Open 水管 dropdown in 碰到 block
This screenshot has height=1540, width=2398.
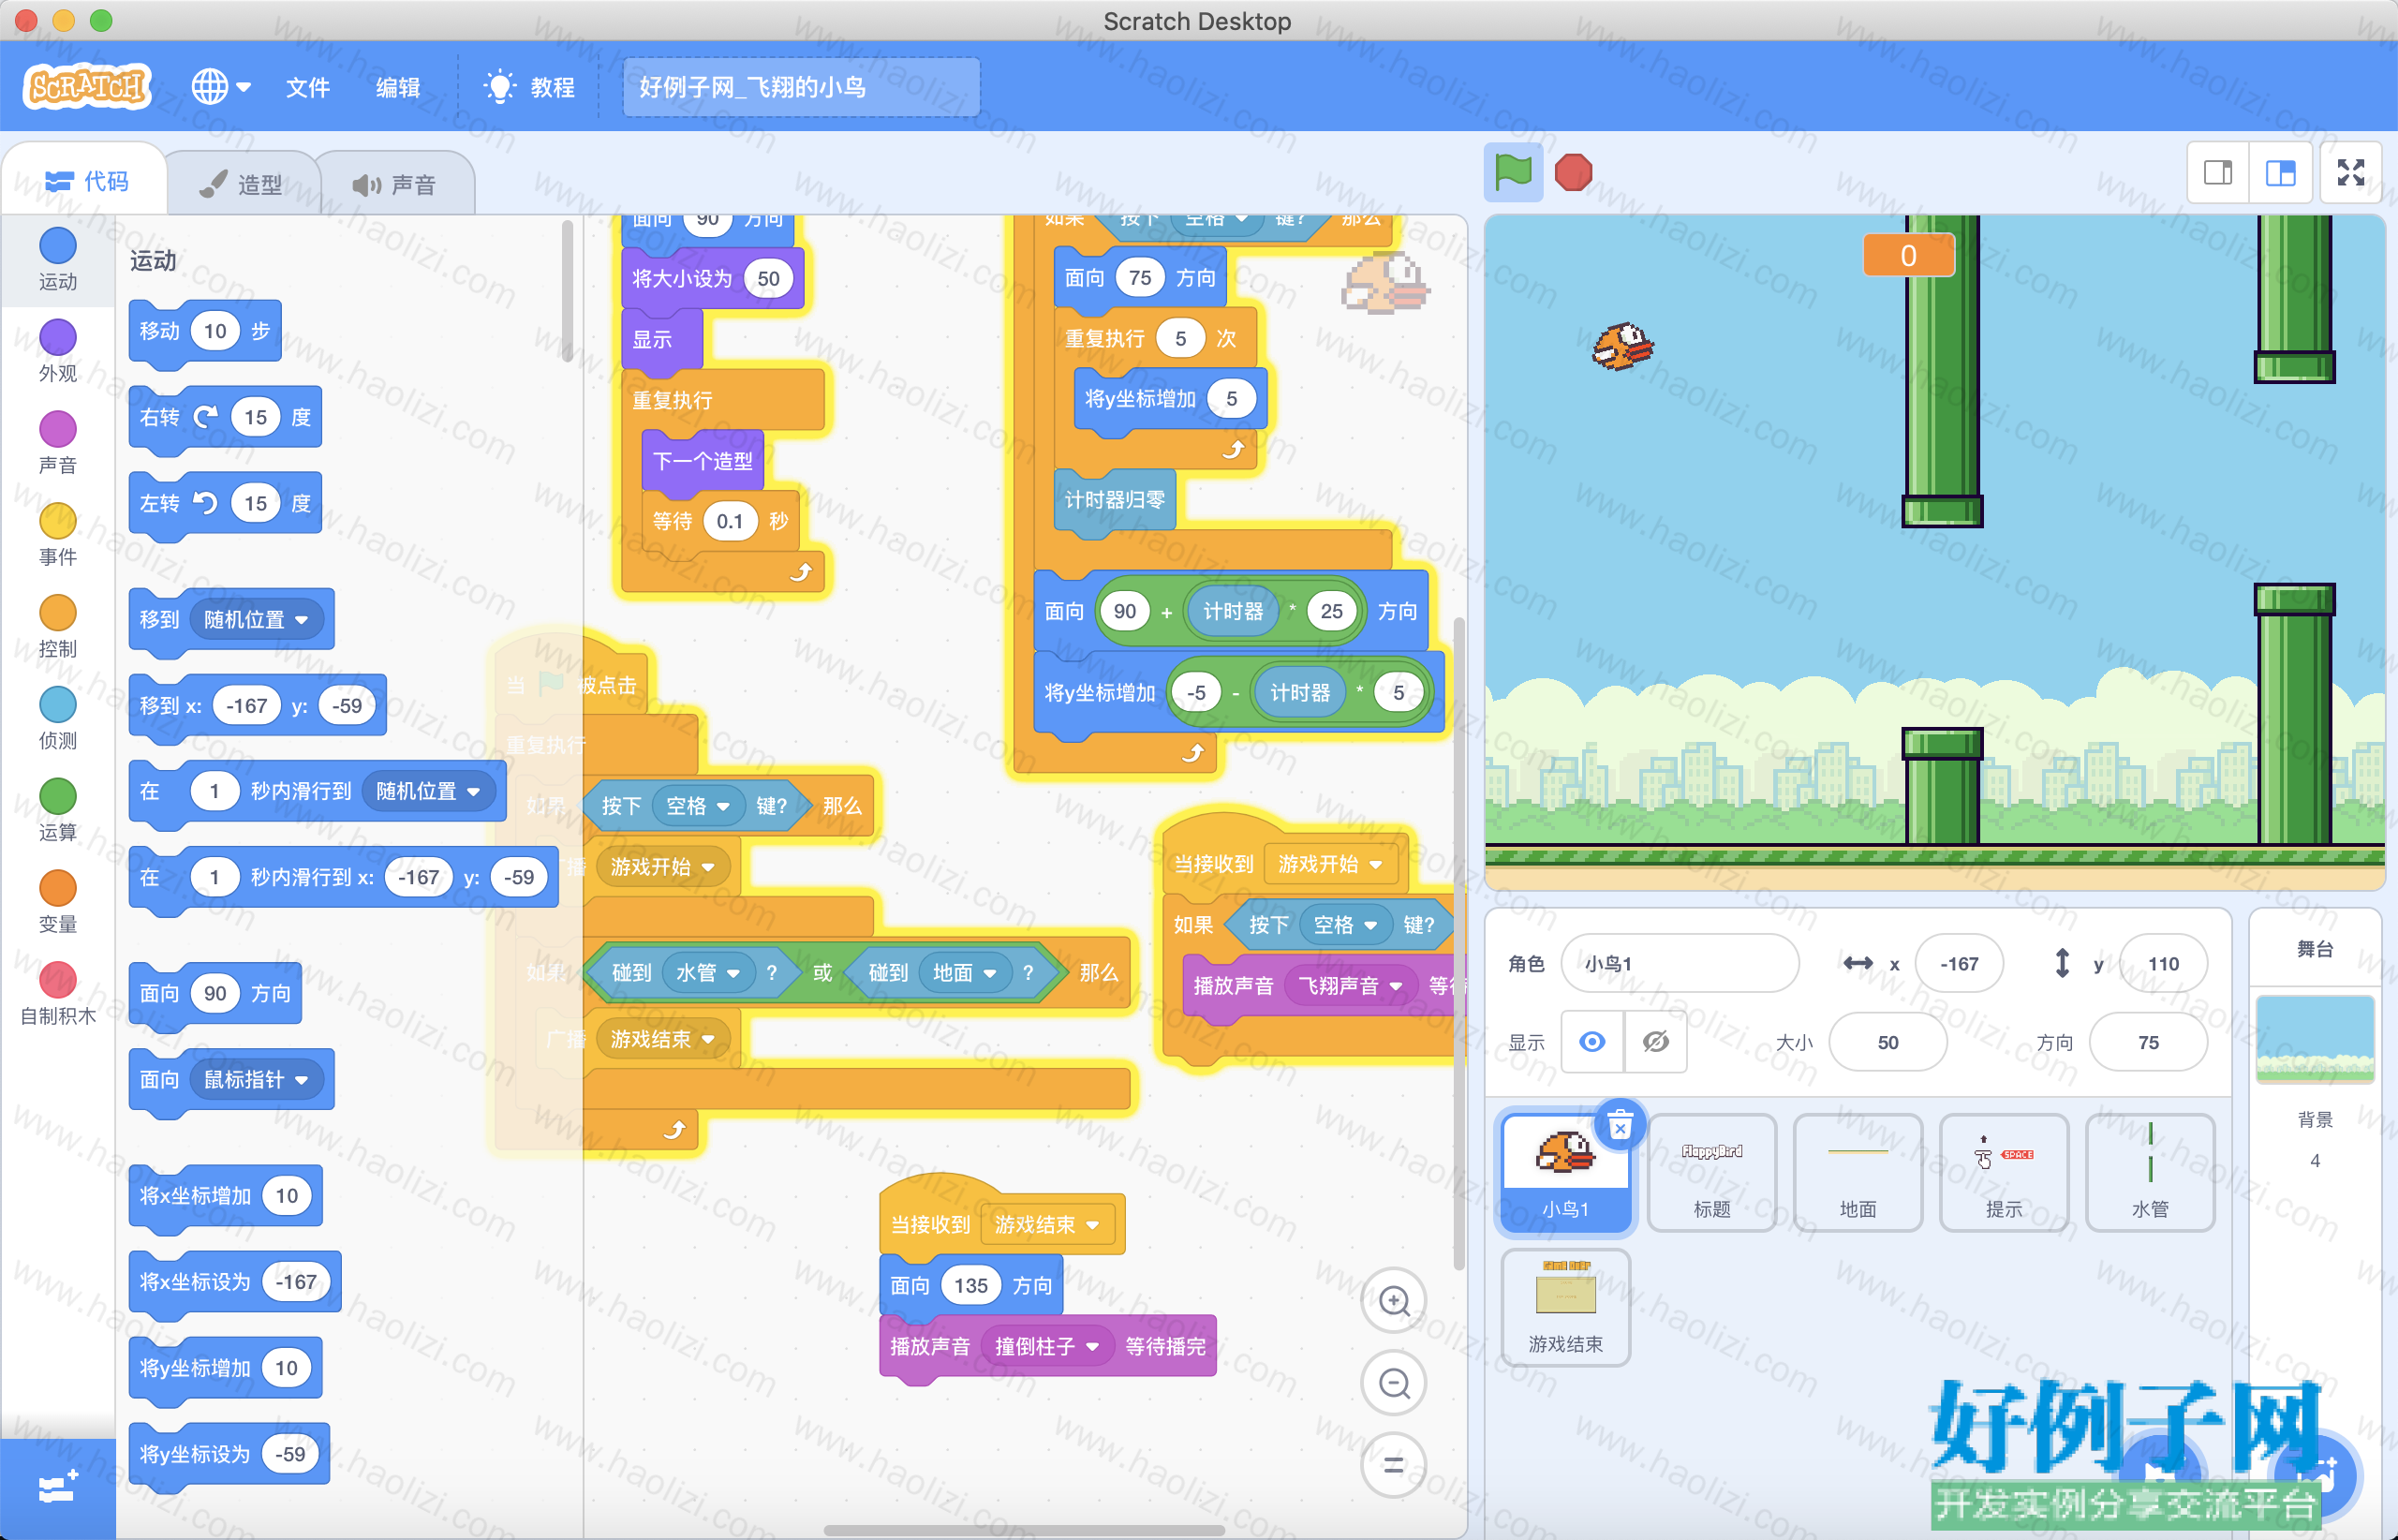click(x=708, y=972)
